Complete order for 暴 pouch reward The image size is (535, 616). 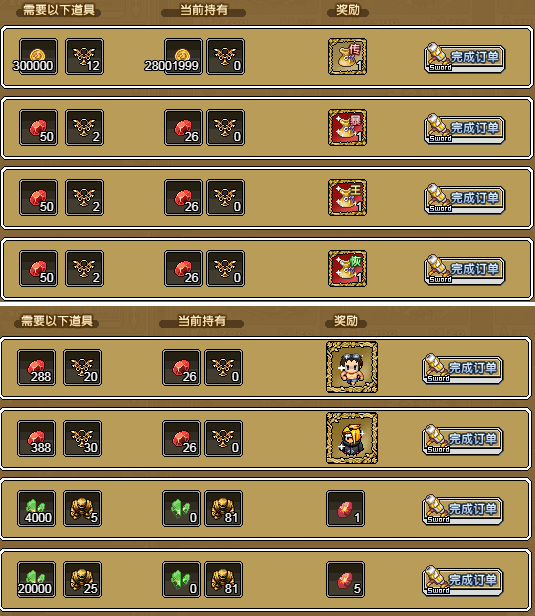(x=464, y=129)
